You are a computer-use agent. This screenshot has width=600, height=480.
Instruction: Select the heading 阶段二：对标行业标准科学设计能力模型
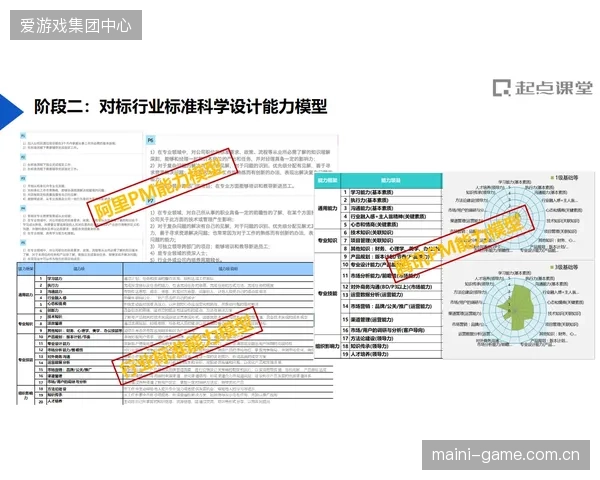[x=181, y=107]
